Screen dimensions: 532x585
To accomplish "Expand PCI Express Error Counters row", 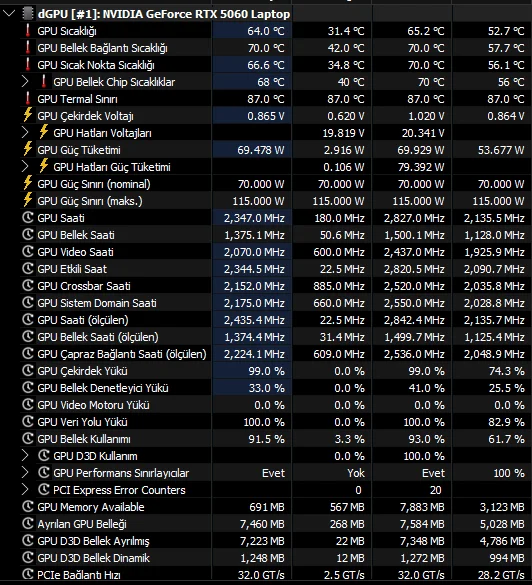I will click(x=25, y=489).
